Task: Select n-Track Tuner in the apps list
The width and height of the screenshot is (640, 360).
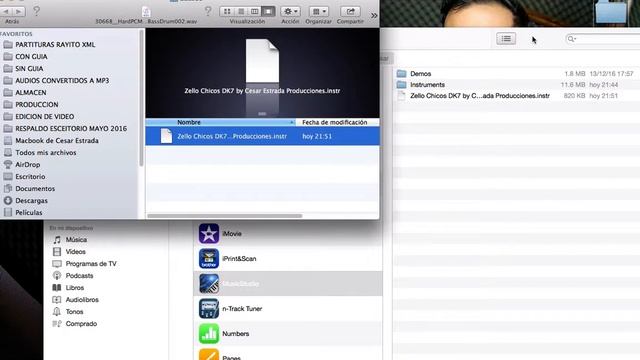Action: pos(288,309)
